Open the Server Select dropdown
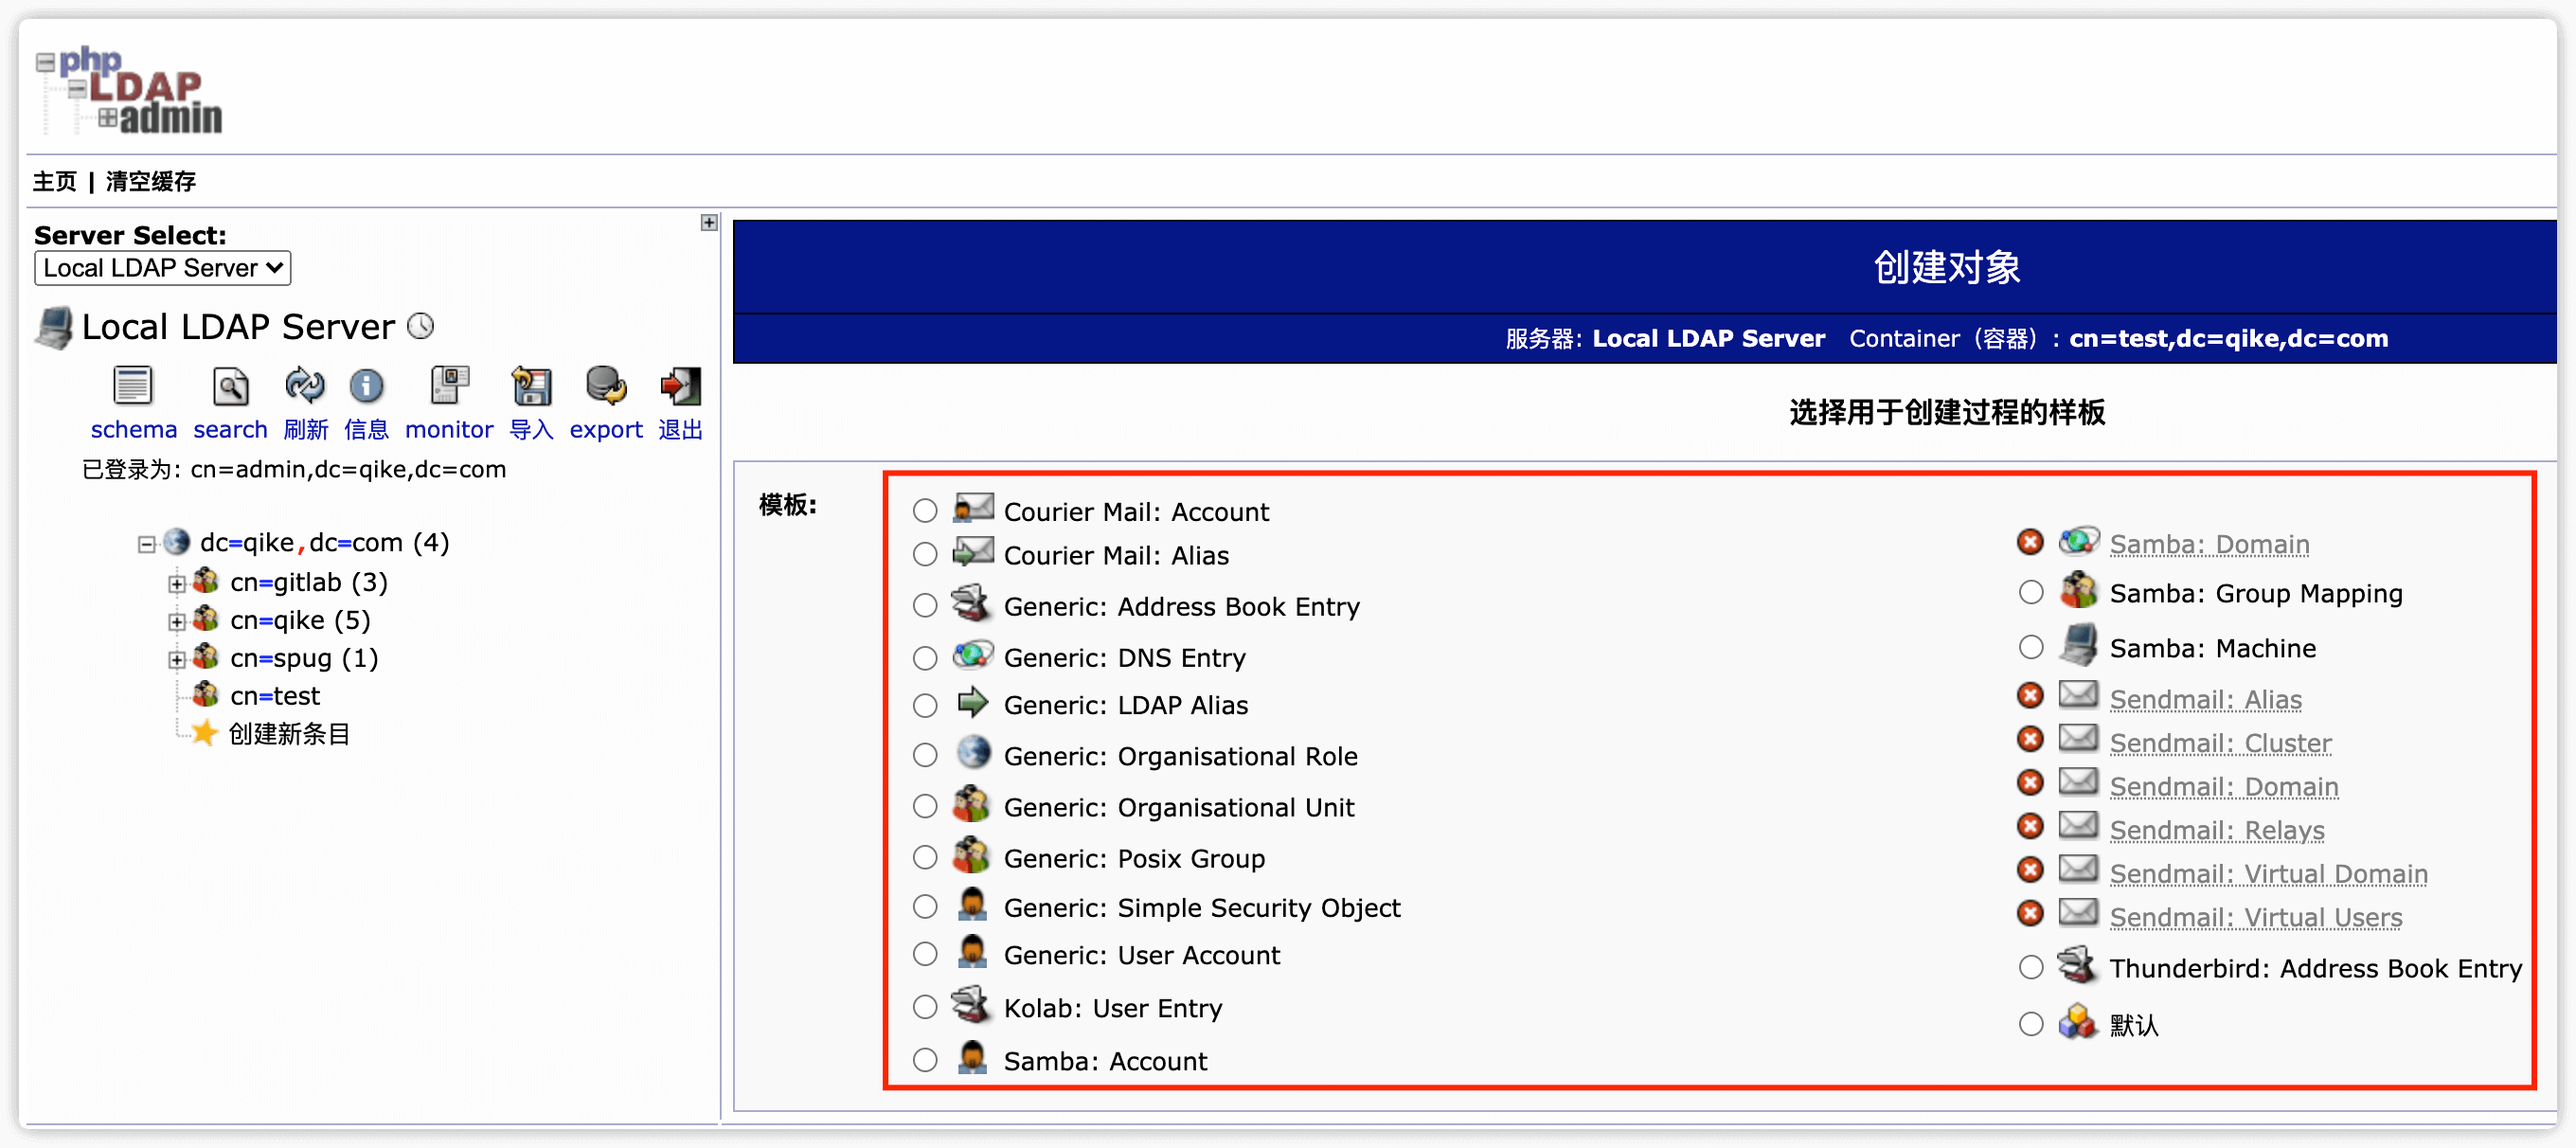2576x1148 pixels. coord(162,268)
